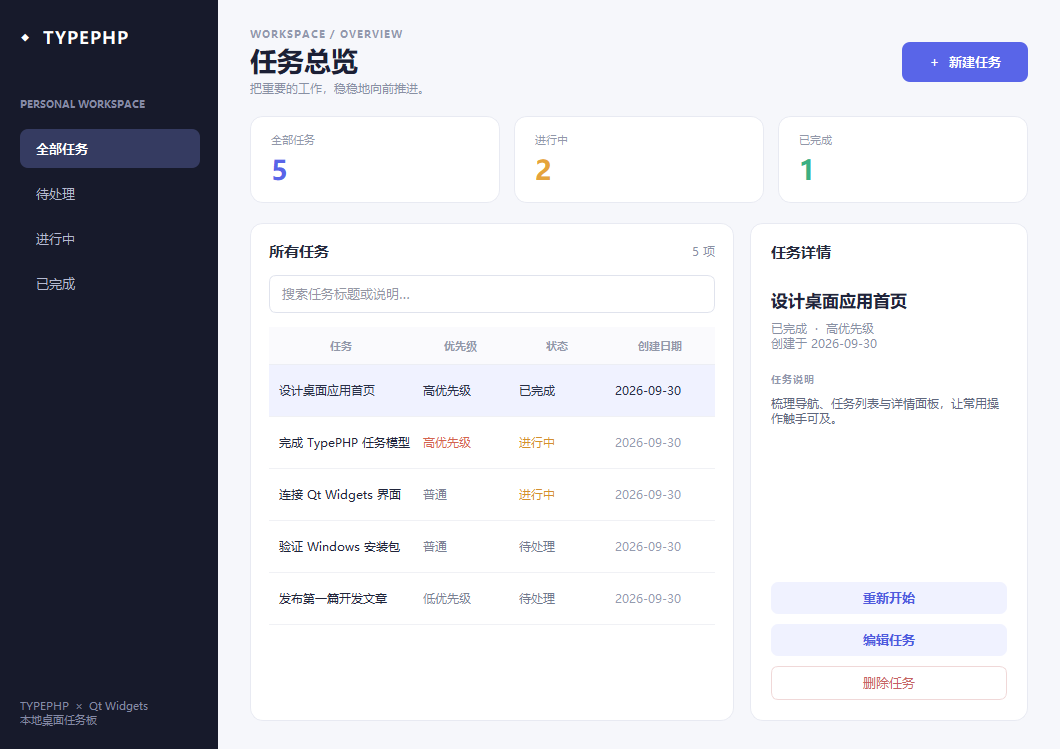
Task: Select the row 发布第一篇开发文章
Action: [x=491, y=599]
